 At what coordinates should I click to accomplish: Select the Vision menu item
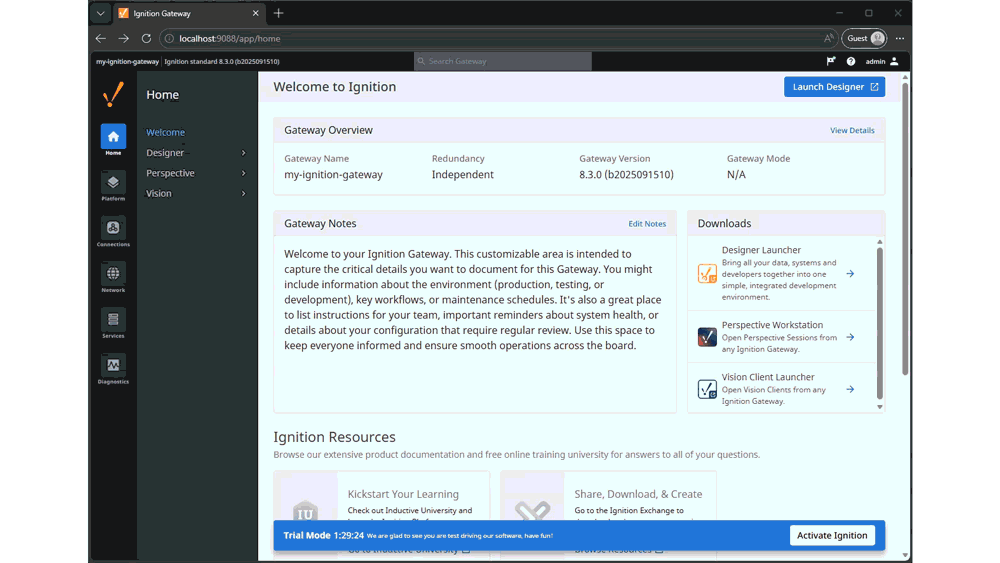click(x=159, y=193)
